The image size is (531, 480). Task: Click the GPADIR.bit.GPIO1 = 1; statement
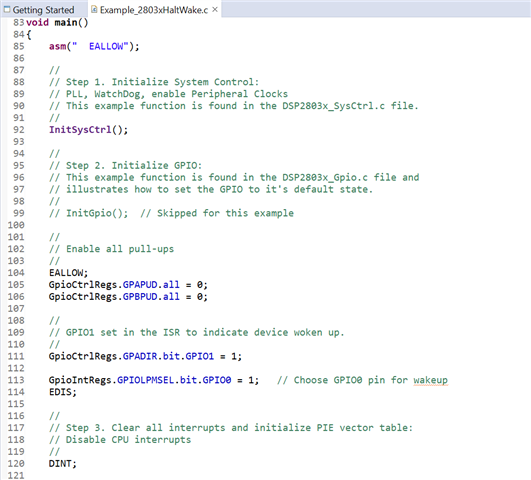click(145, 356)
